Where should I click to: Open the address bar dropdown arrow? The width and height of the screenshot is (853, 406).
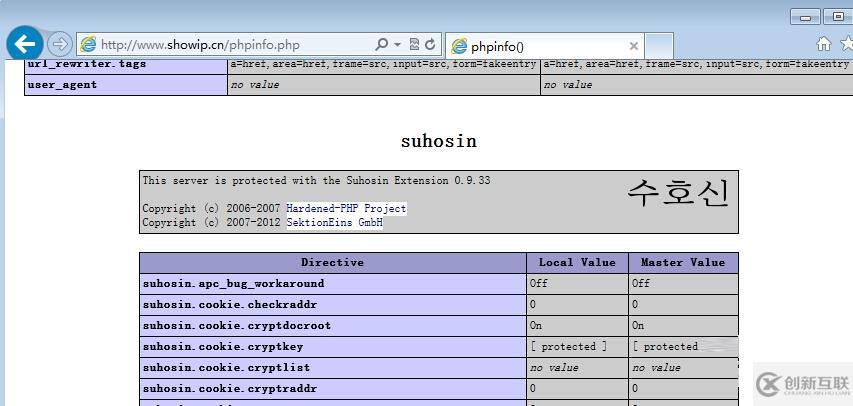[x=398, y=45]
